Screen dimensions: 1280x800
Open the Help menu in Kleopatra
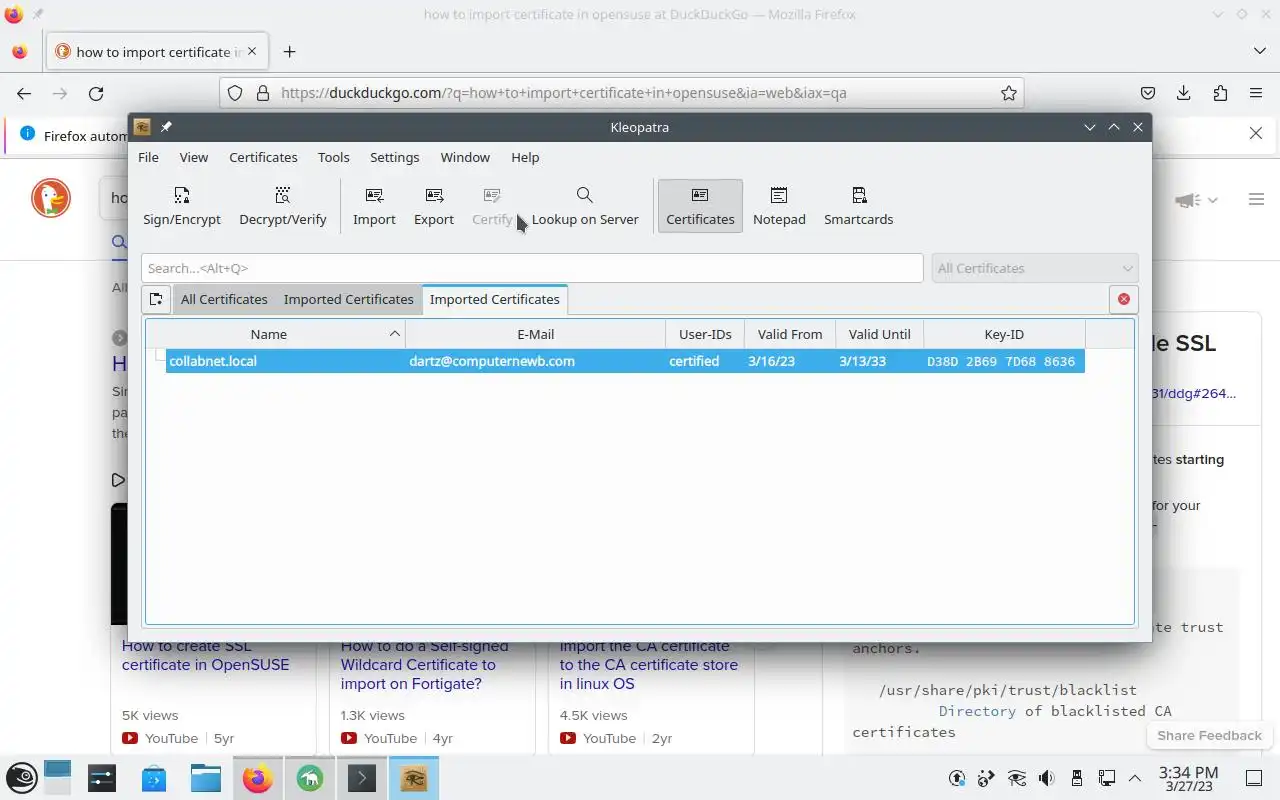[x=525, y=157]
